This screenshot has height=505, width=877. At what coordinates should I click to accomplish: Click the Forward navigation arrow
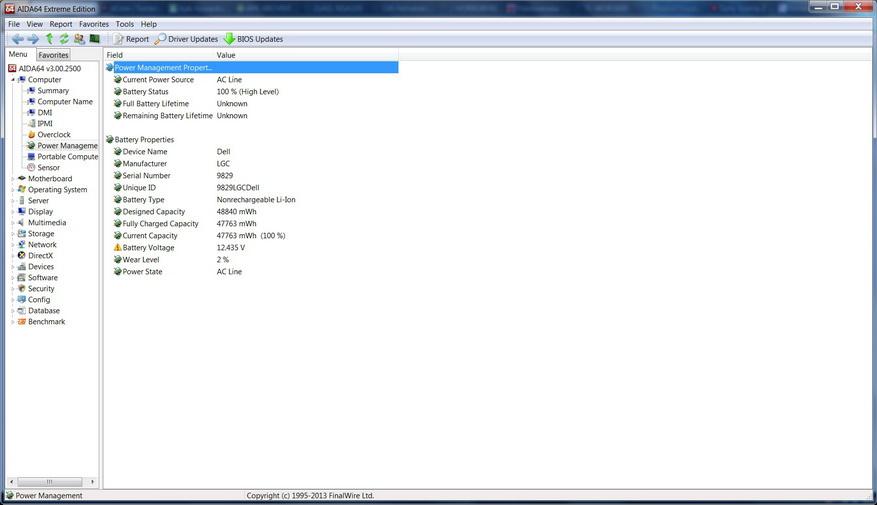tap(33, 39)
